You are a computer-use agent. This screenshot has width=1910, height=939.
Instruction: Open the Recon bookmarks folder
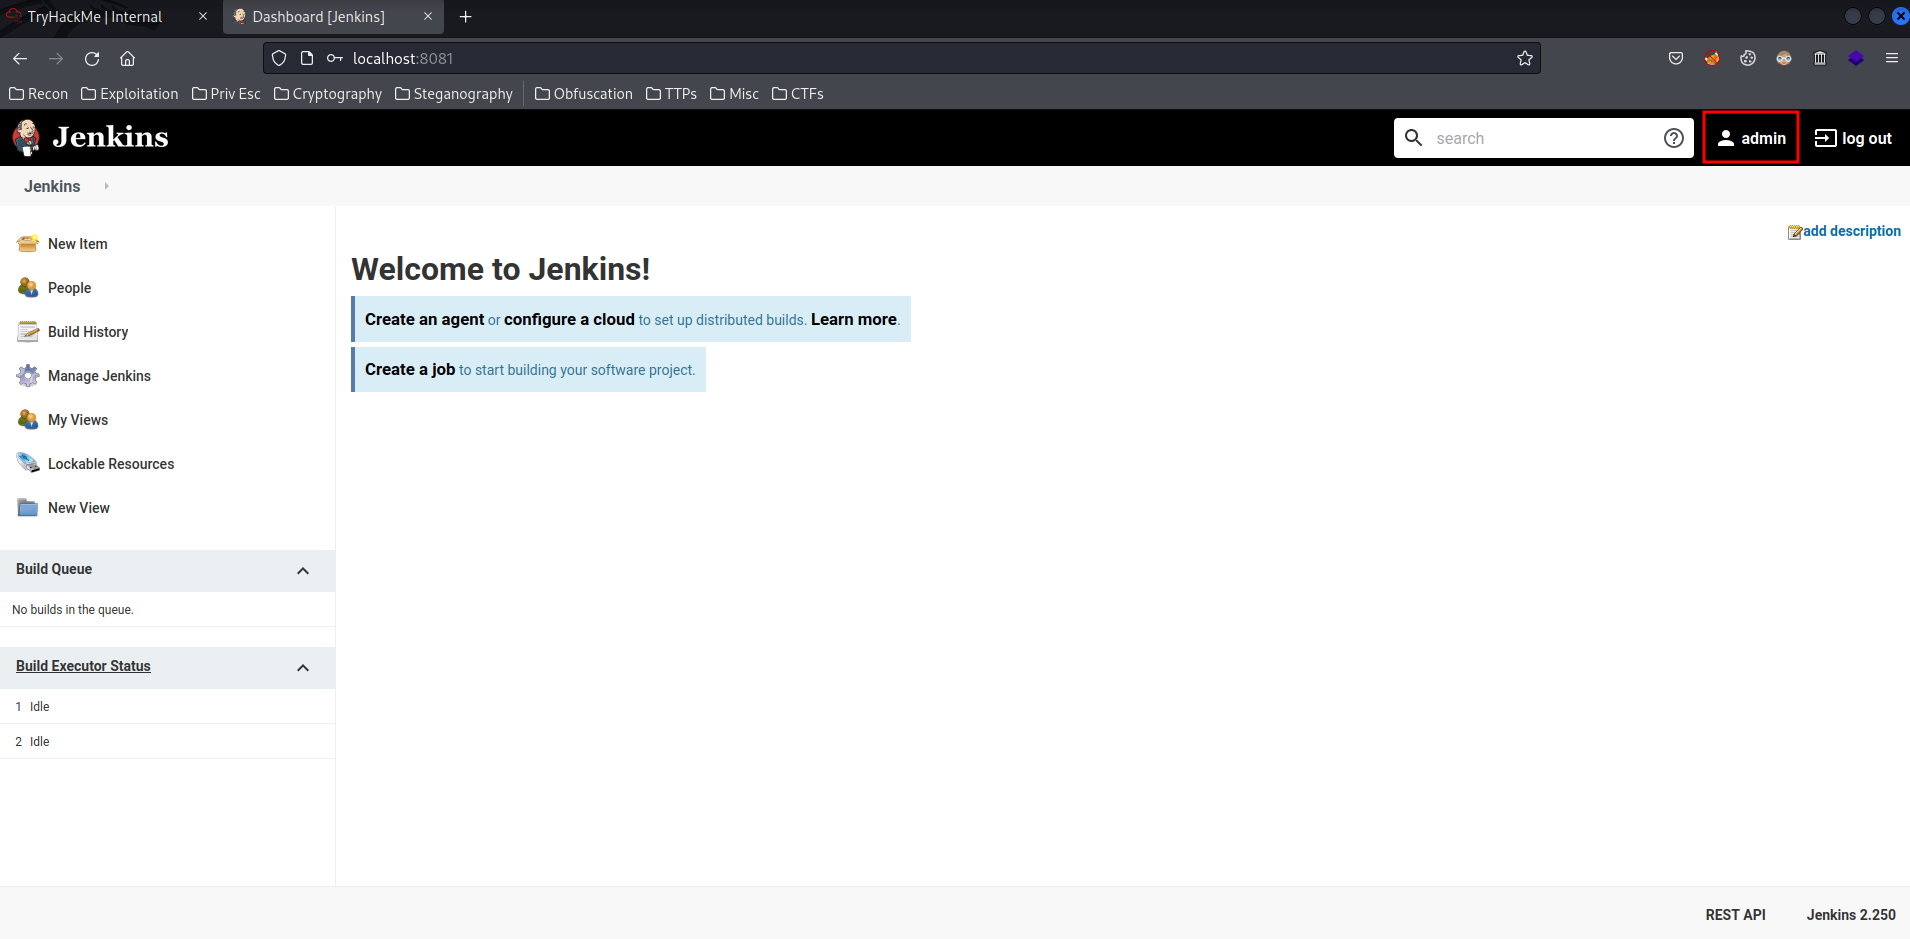click(38, 94)
